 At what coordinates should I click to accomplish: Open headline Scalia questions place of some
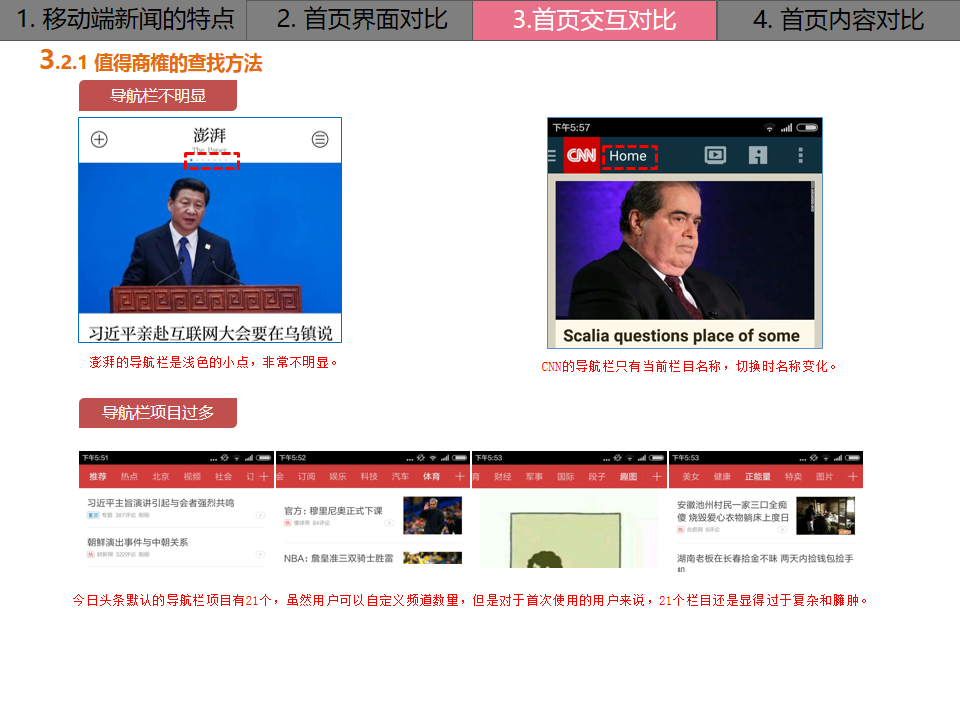pos(681,336)
